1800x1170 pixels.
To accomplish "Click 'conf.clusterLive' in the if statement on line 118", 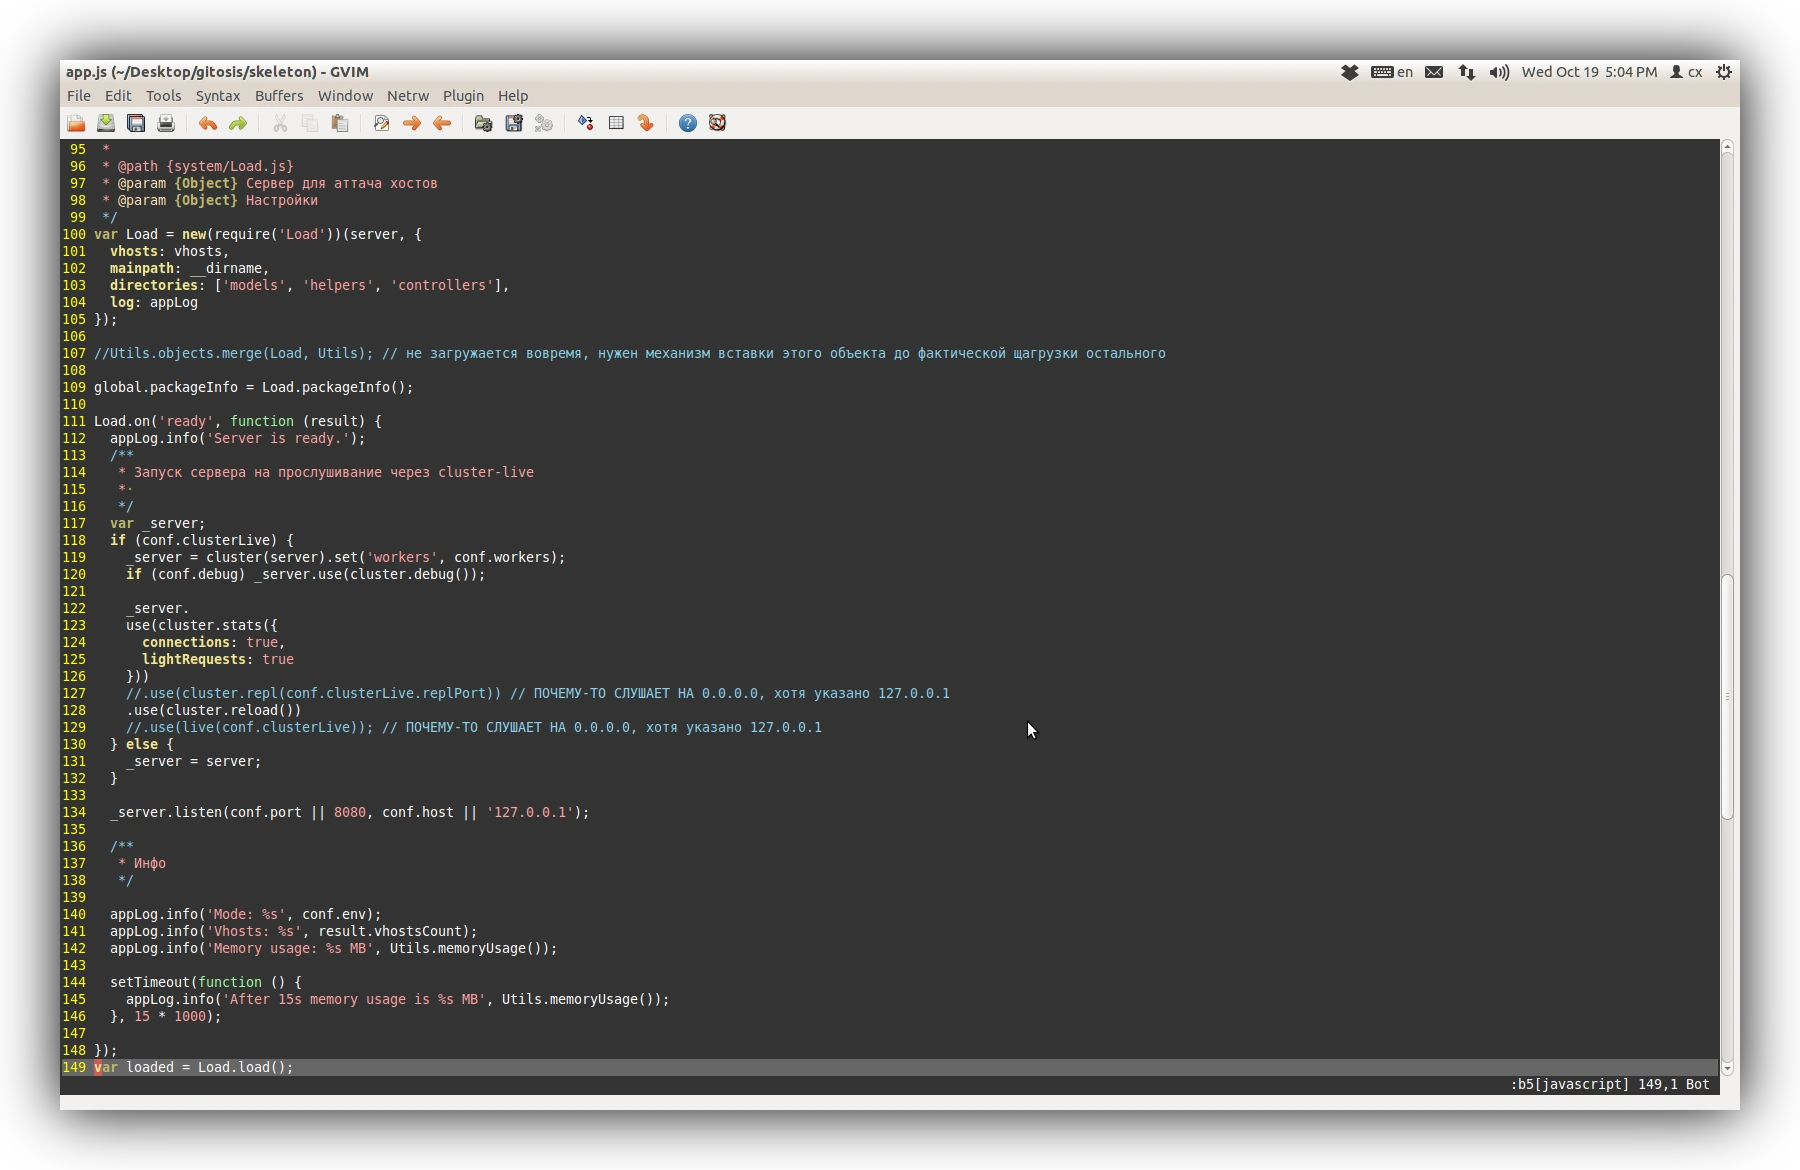I will [206, 540].
